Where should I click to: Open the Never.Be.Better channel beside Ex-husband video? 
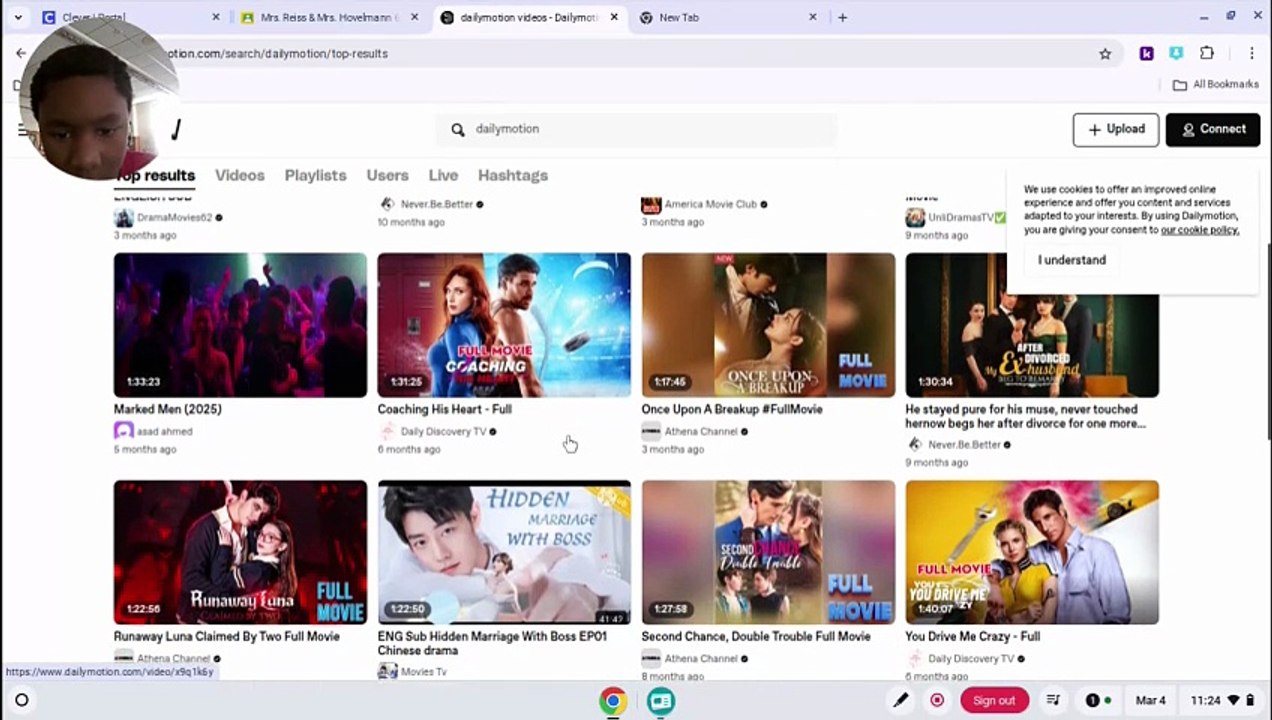(964, 445)
